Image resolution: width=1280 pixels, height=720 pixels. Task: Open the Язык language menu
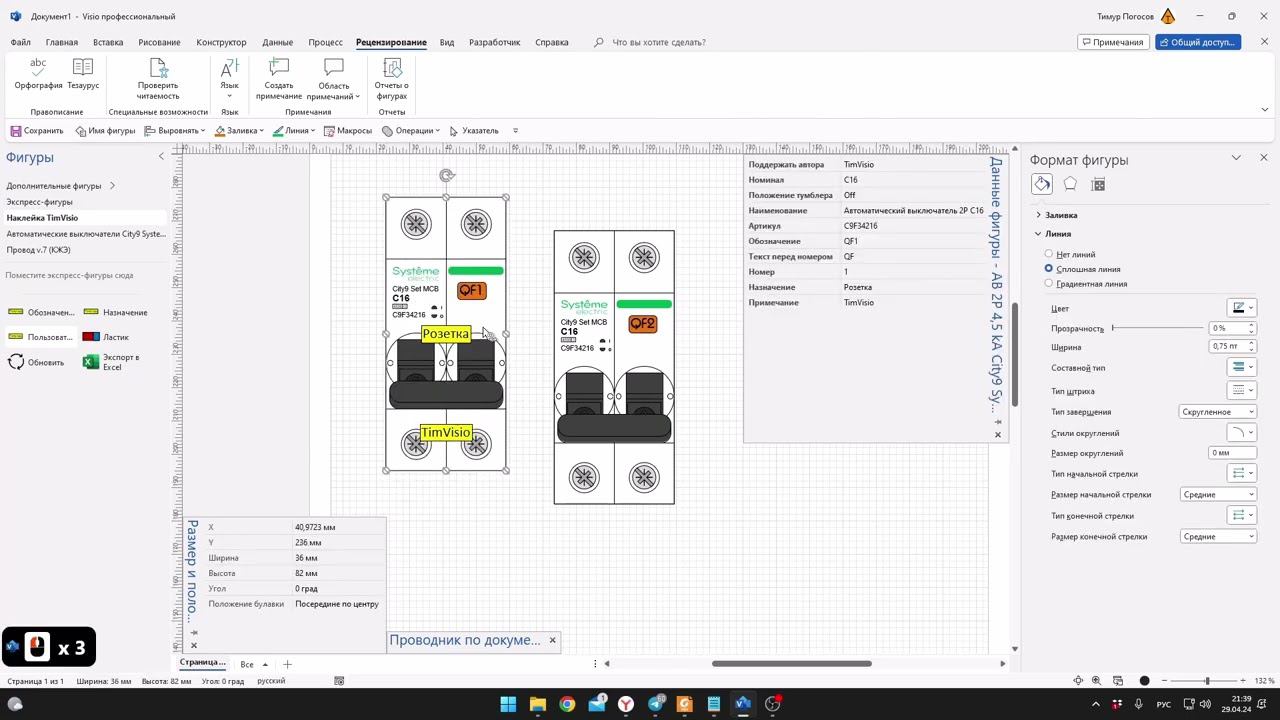(229, 79)
